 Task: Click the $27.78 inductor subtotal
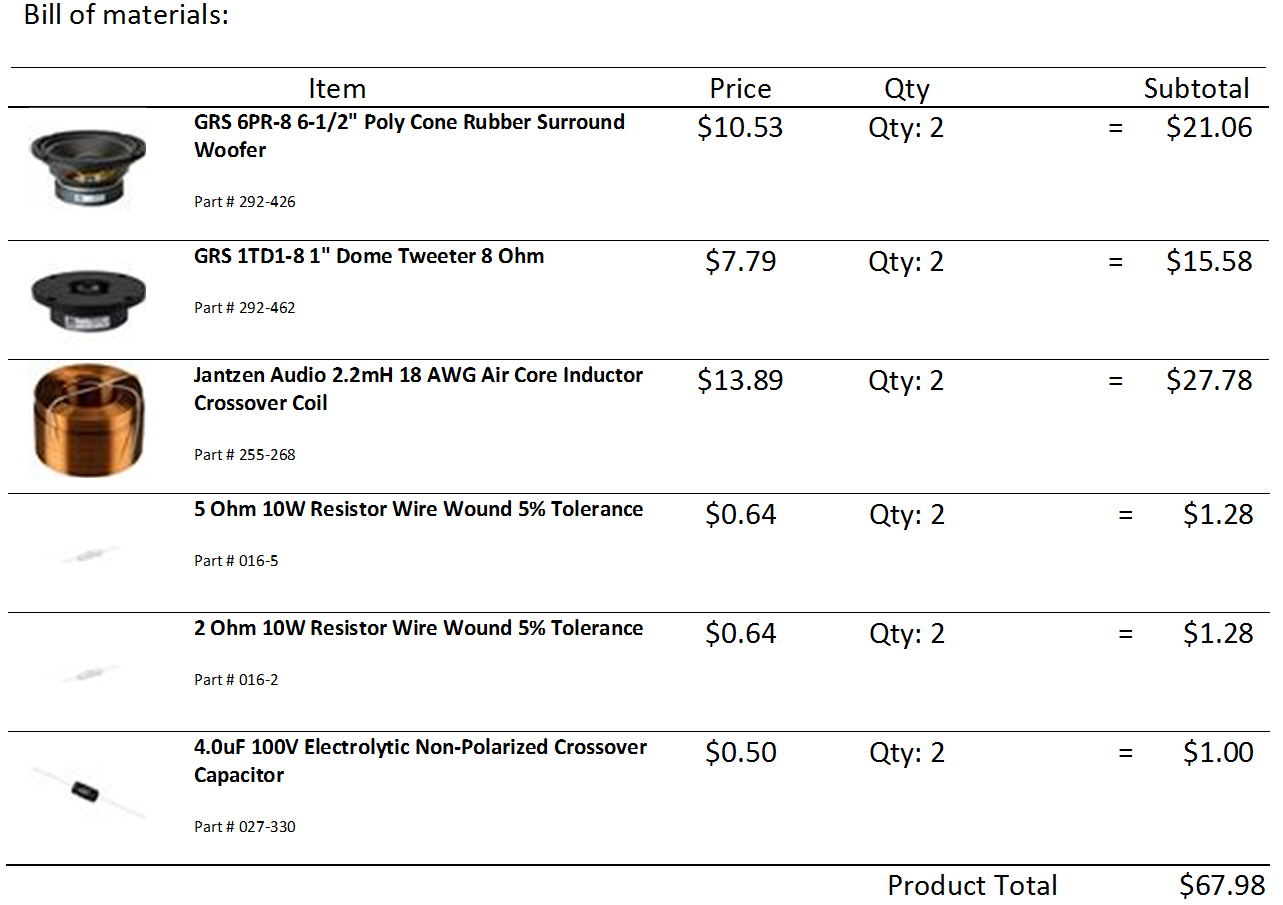click(1209, 381)
